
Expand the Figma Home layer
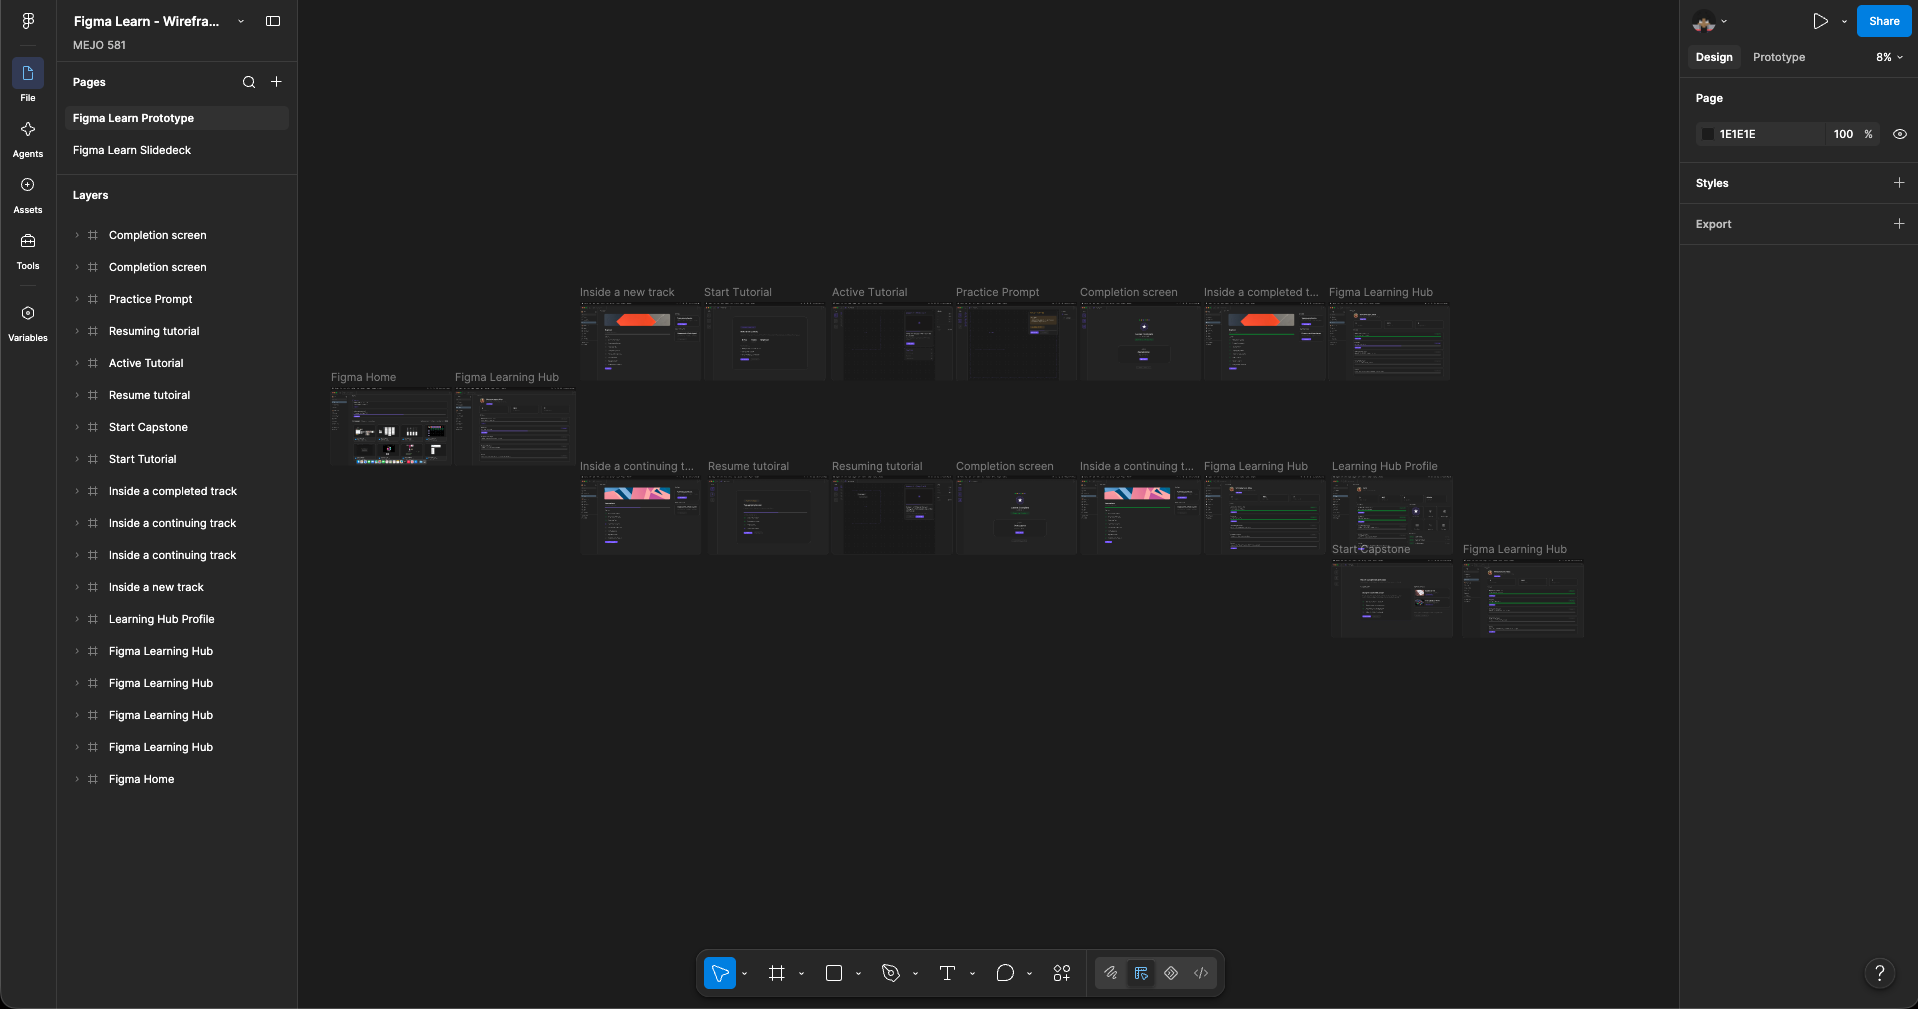(x=77, y=779)
